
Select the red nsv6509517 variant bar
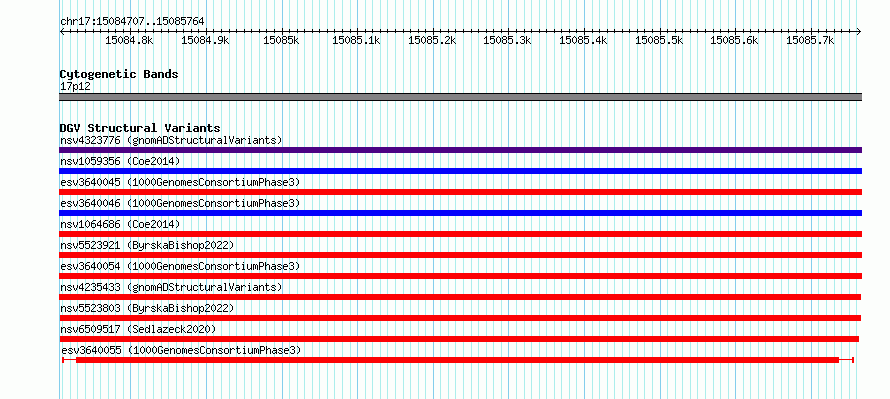(459, 339)
